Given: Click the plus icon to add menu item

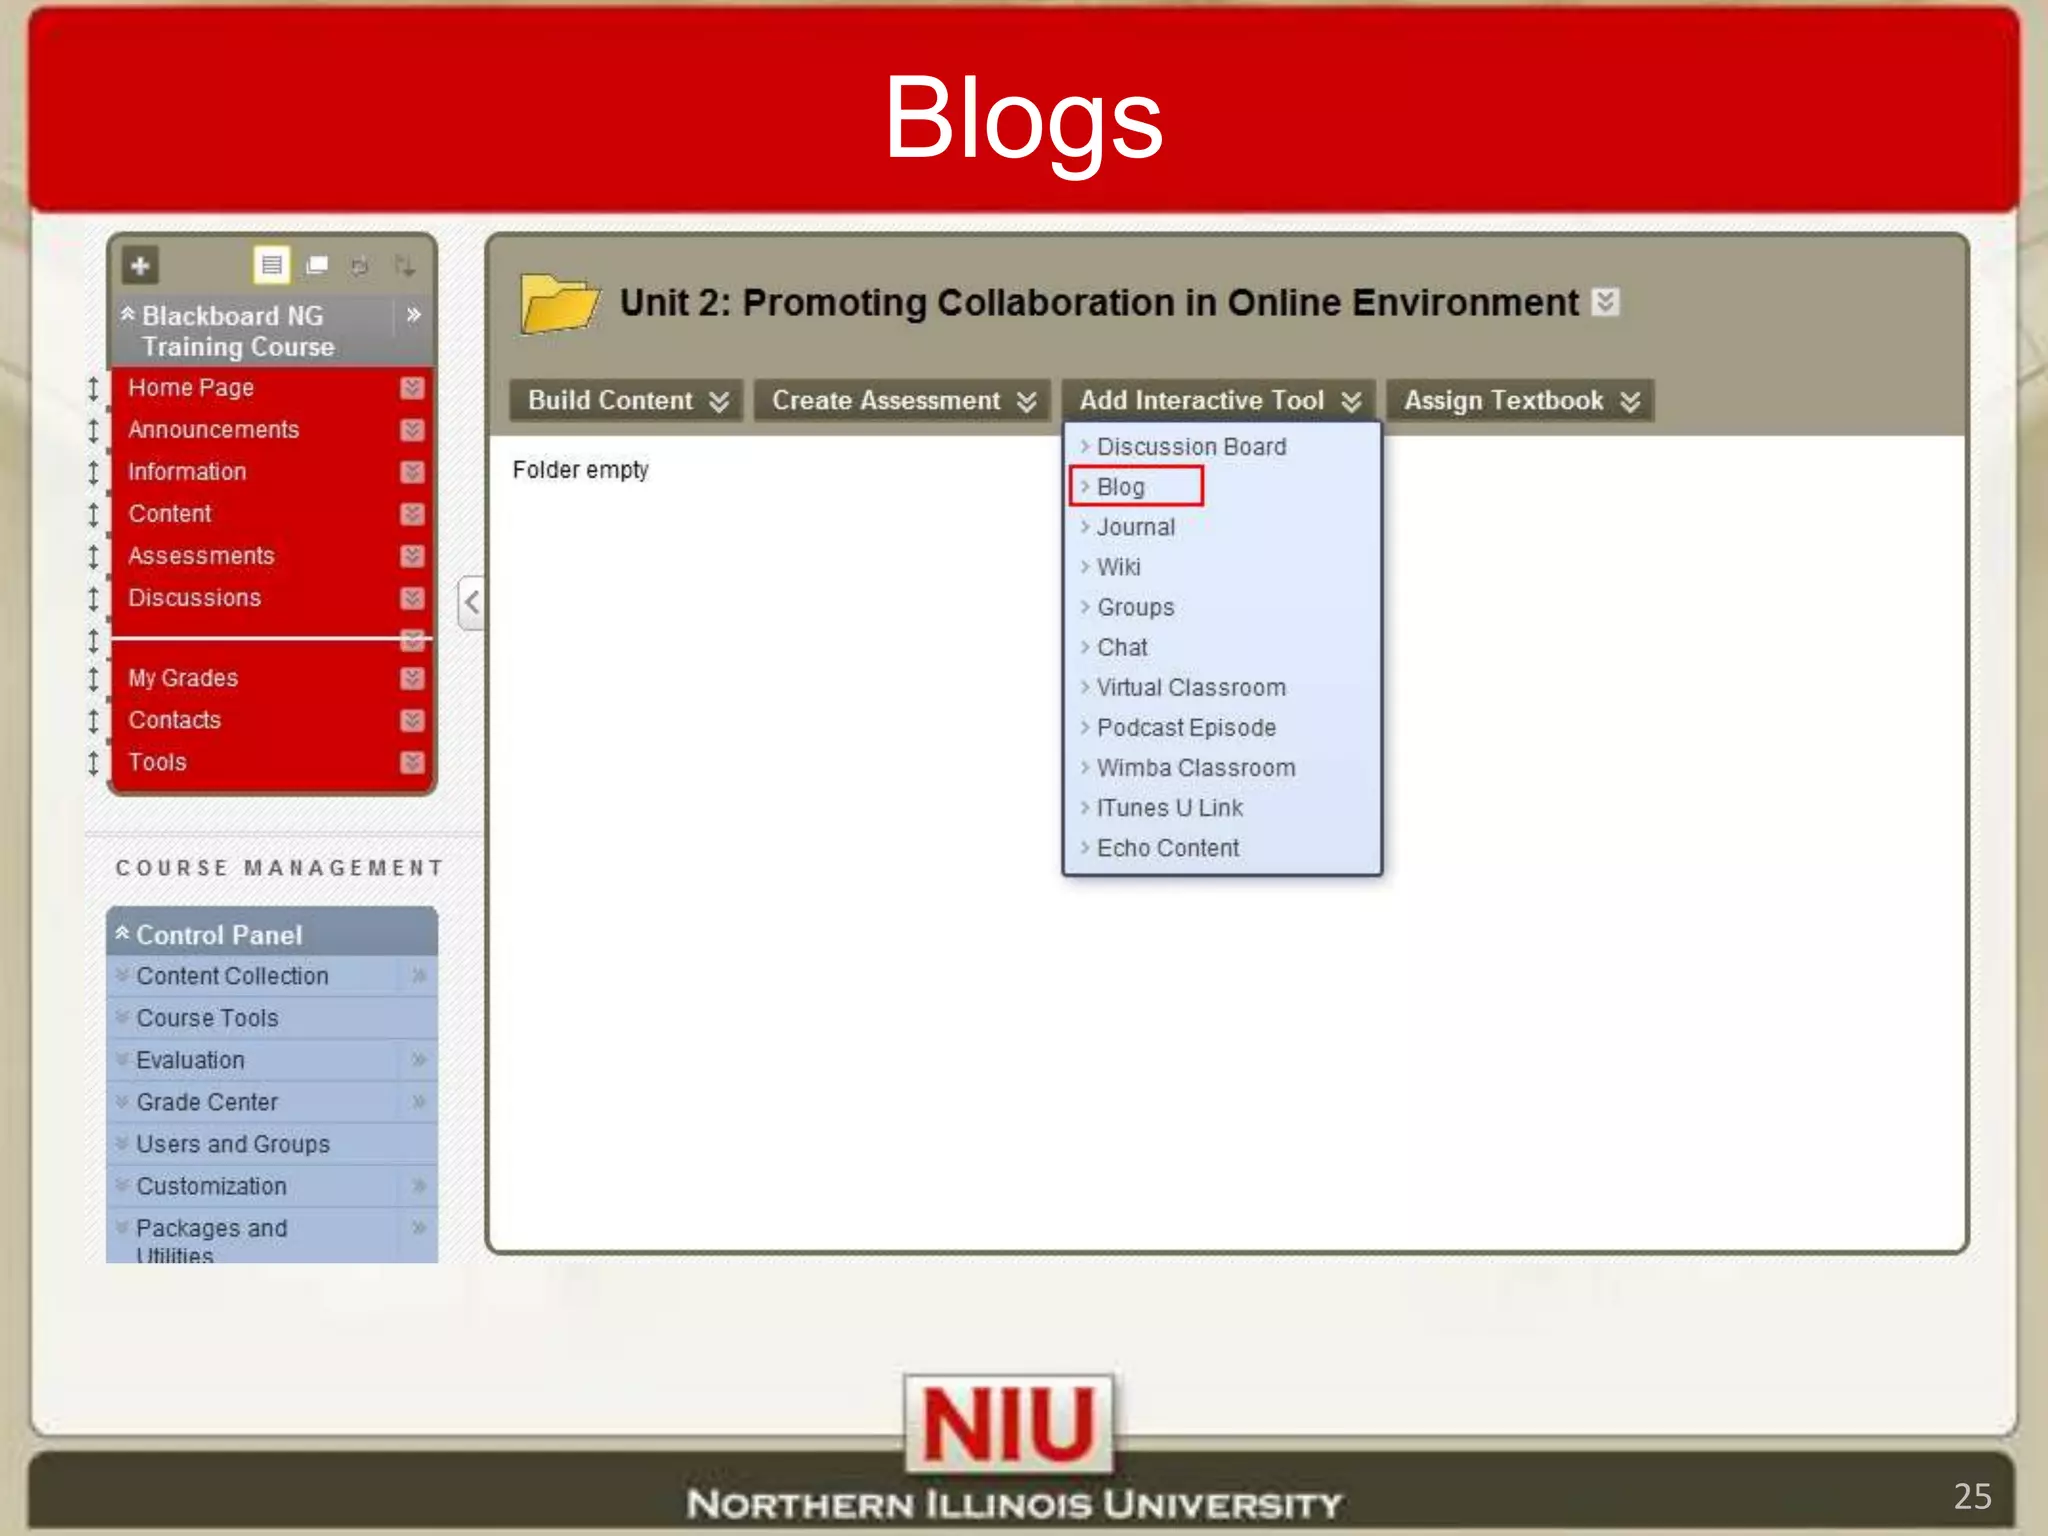Looking at the screenshot, I should coord(140,266).
